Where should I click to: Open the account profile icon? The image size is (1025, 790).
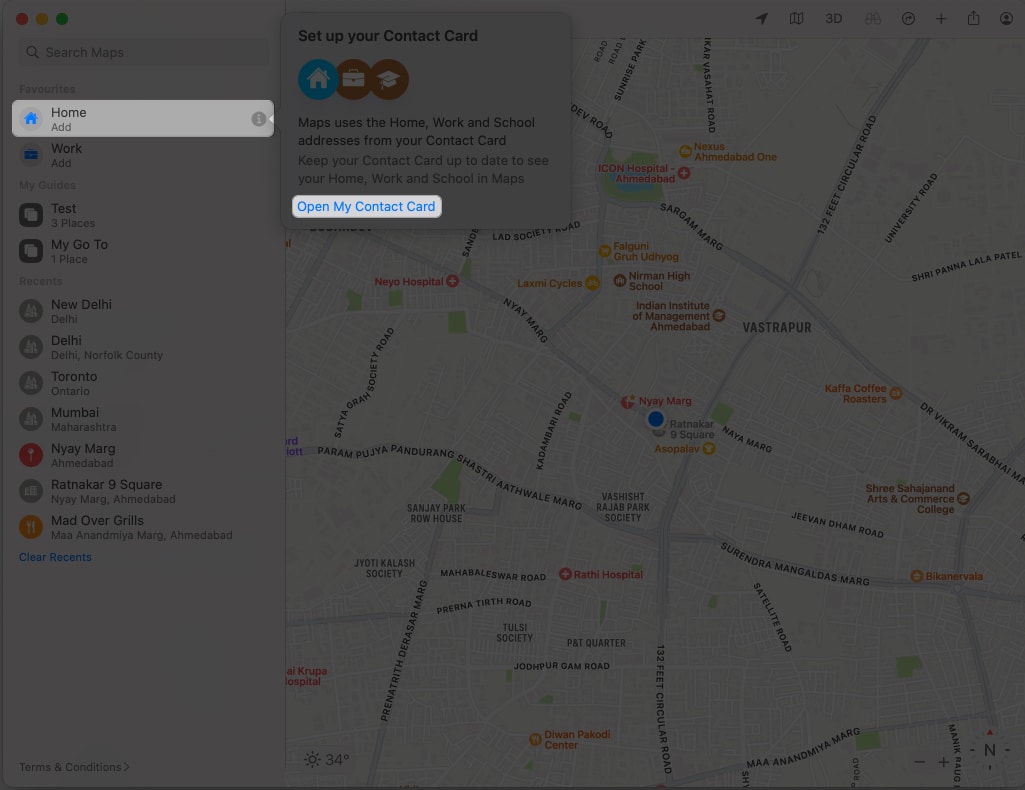click(1006, 19)
